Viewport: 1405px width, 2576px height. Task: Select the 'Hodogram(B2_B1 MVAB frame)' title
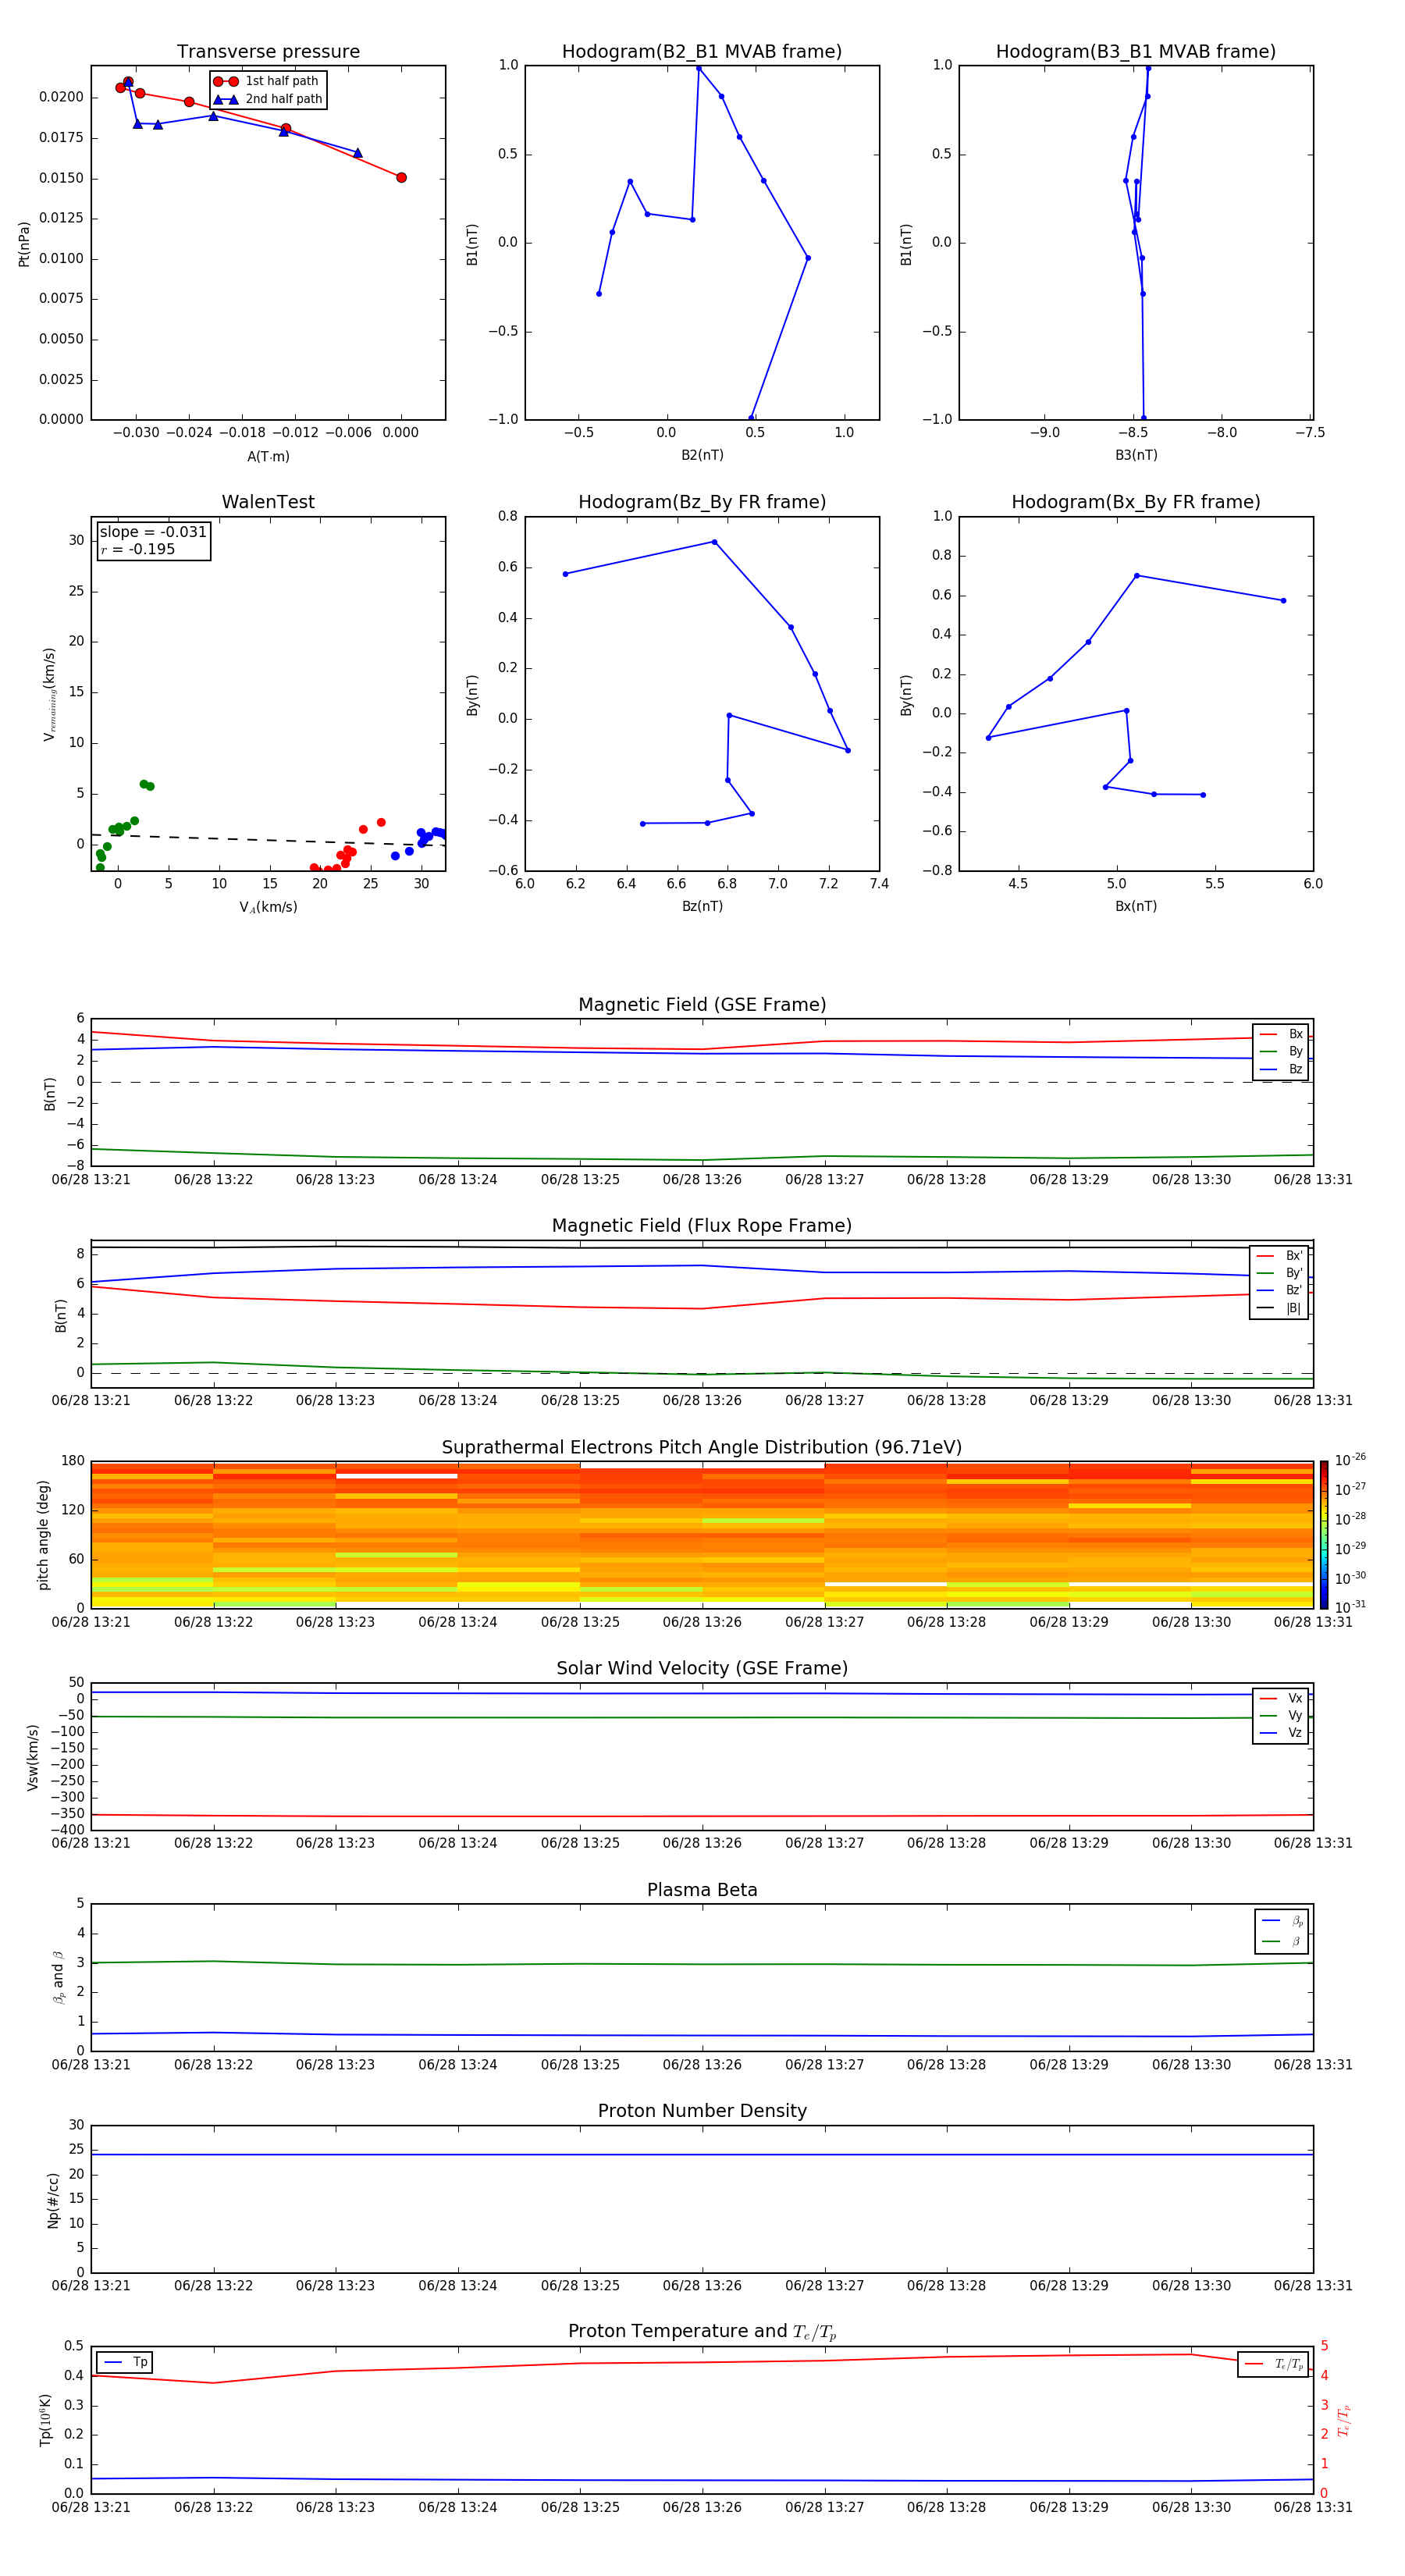coord(702,52)
